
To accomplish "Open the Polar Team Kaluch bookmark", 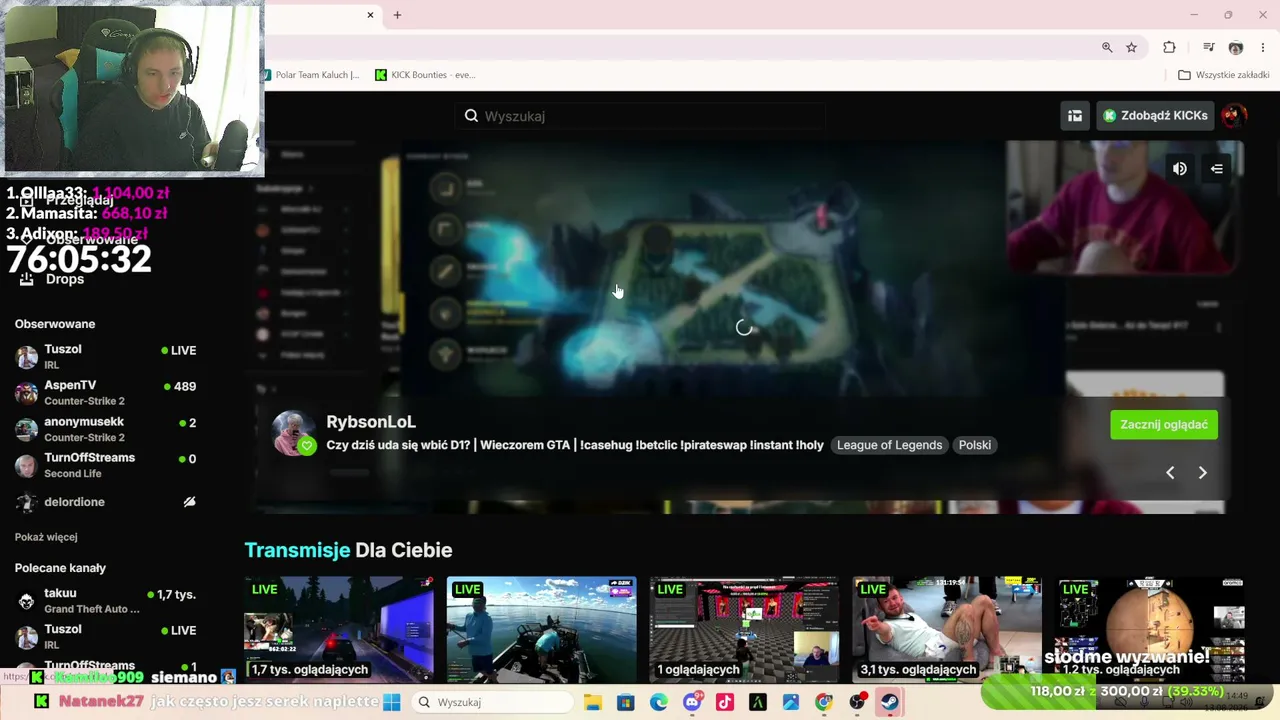I will click(310, 75).
